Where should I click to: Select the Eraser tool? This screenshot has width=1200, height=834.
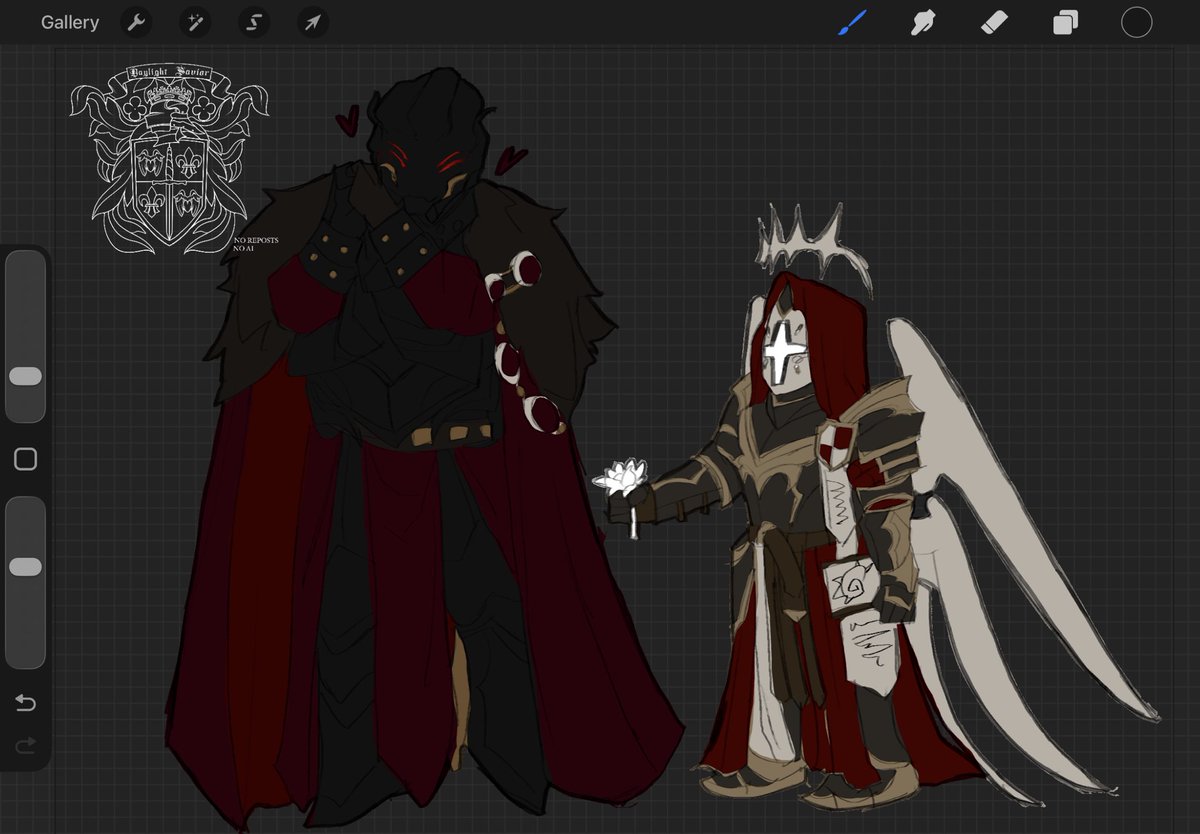(x=995, y=22)
